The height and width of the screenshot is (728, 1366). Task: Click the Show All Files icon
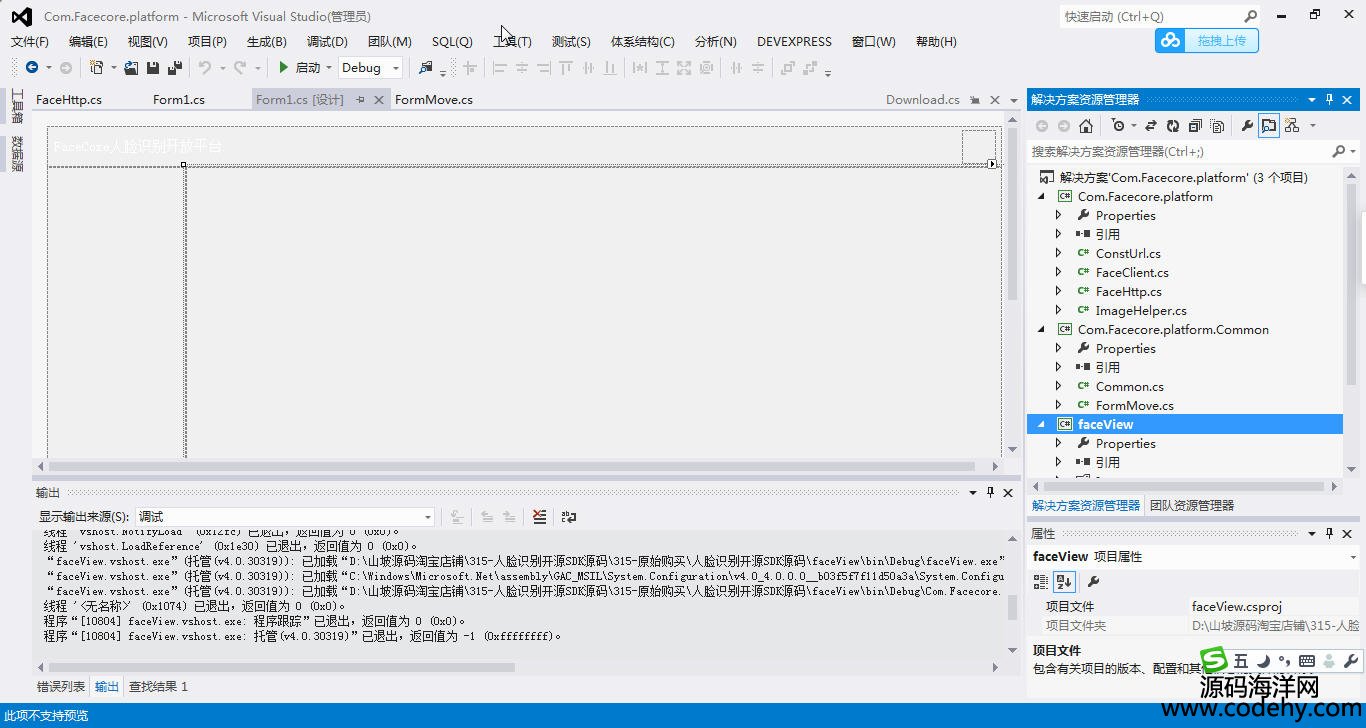point(1217,125)
